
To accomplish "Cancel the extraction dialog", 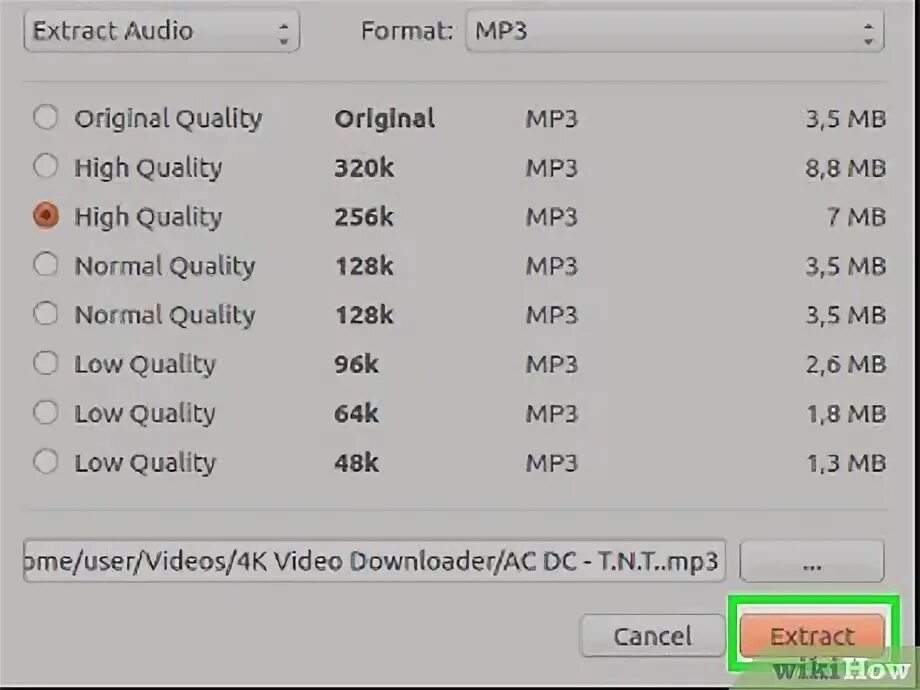I will (x=652, y=636).
